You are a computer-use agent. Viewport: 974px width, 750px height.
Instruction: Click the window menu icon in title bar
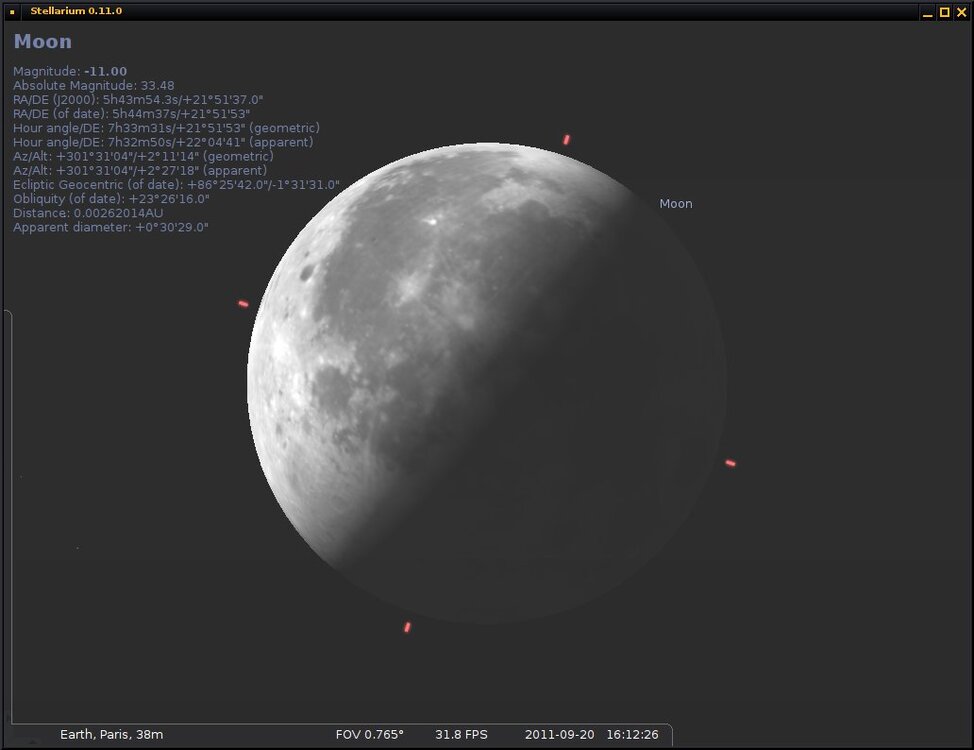[12, 11]
